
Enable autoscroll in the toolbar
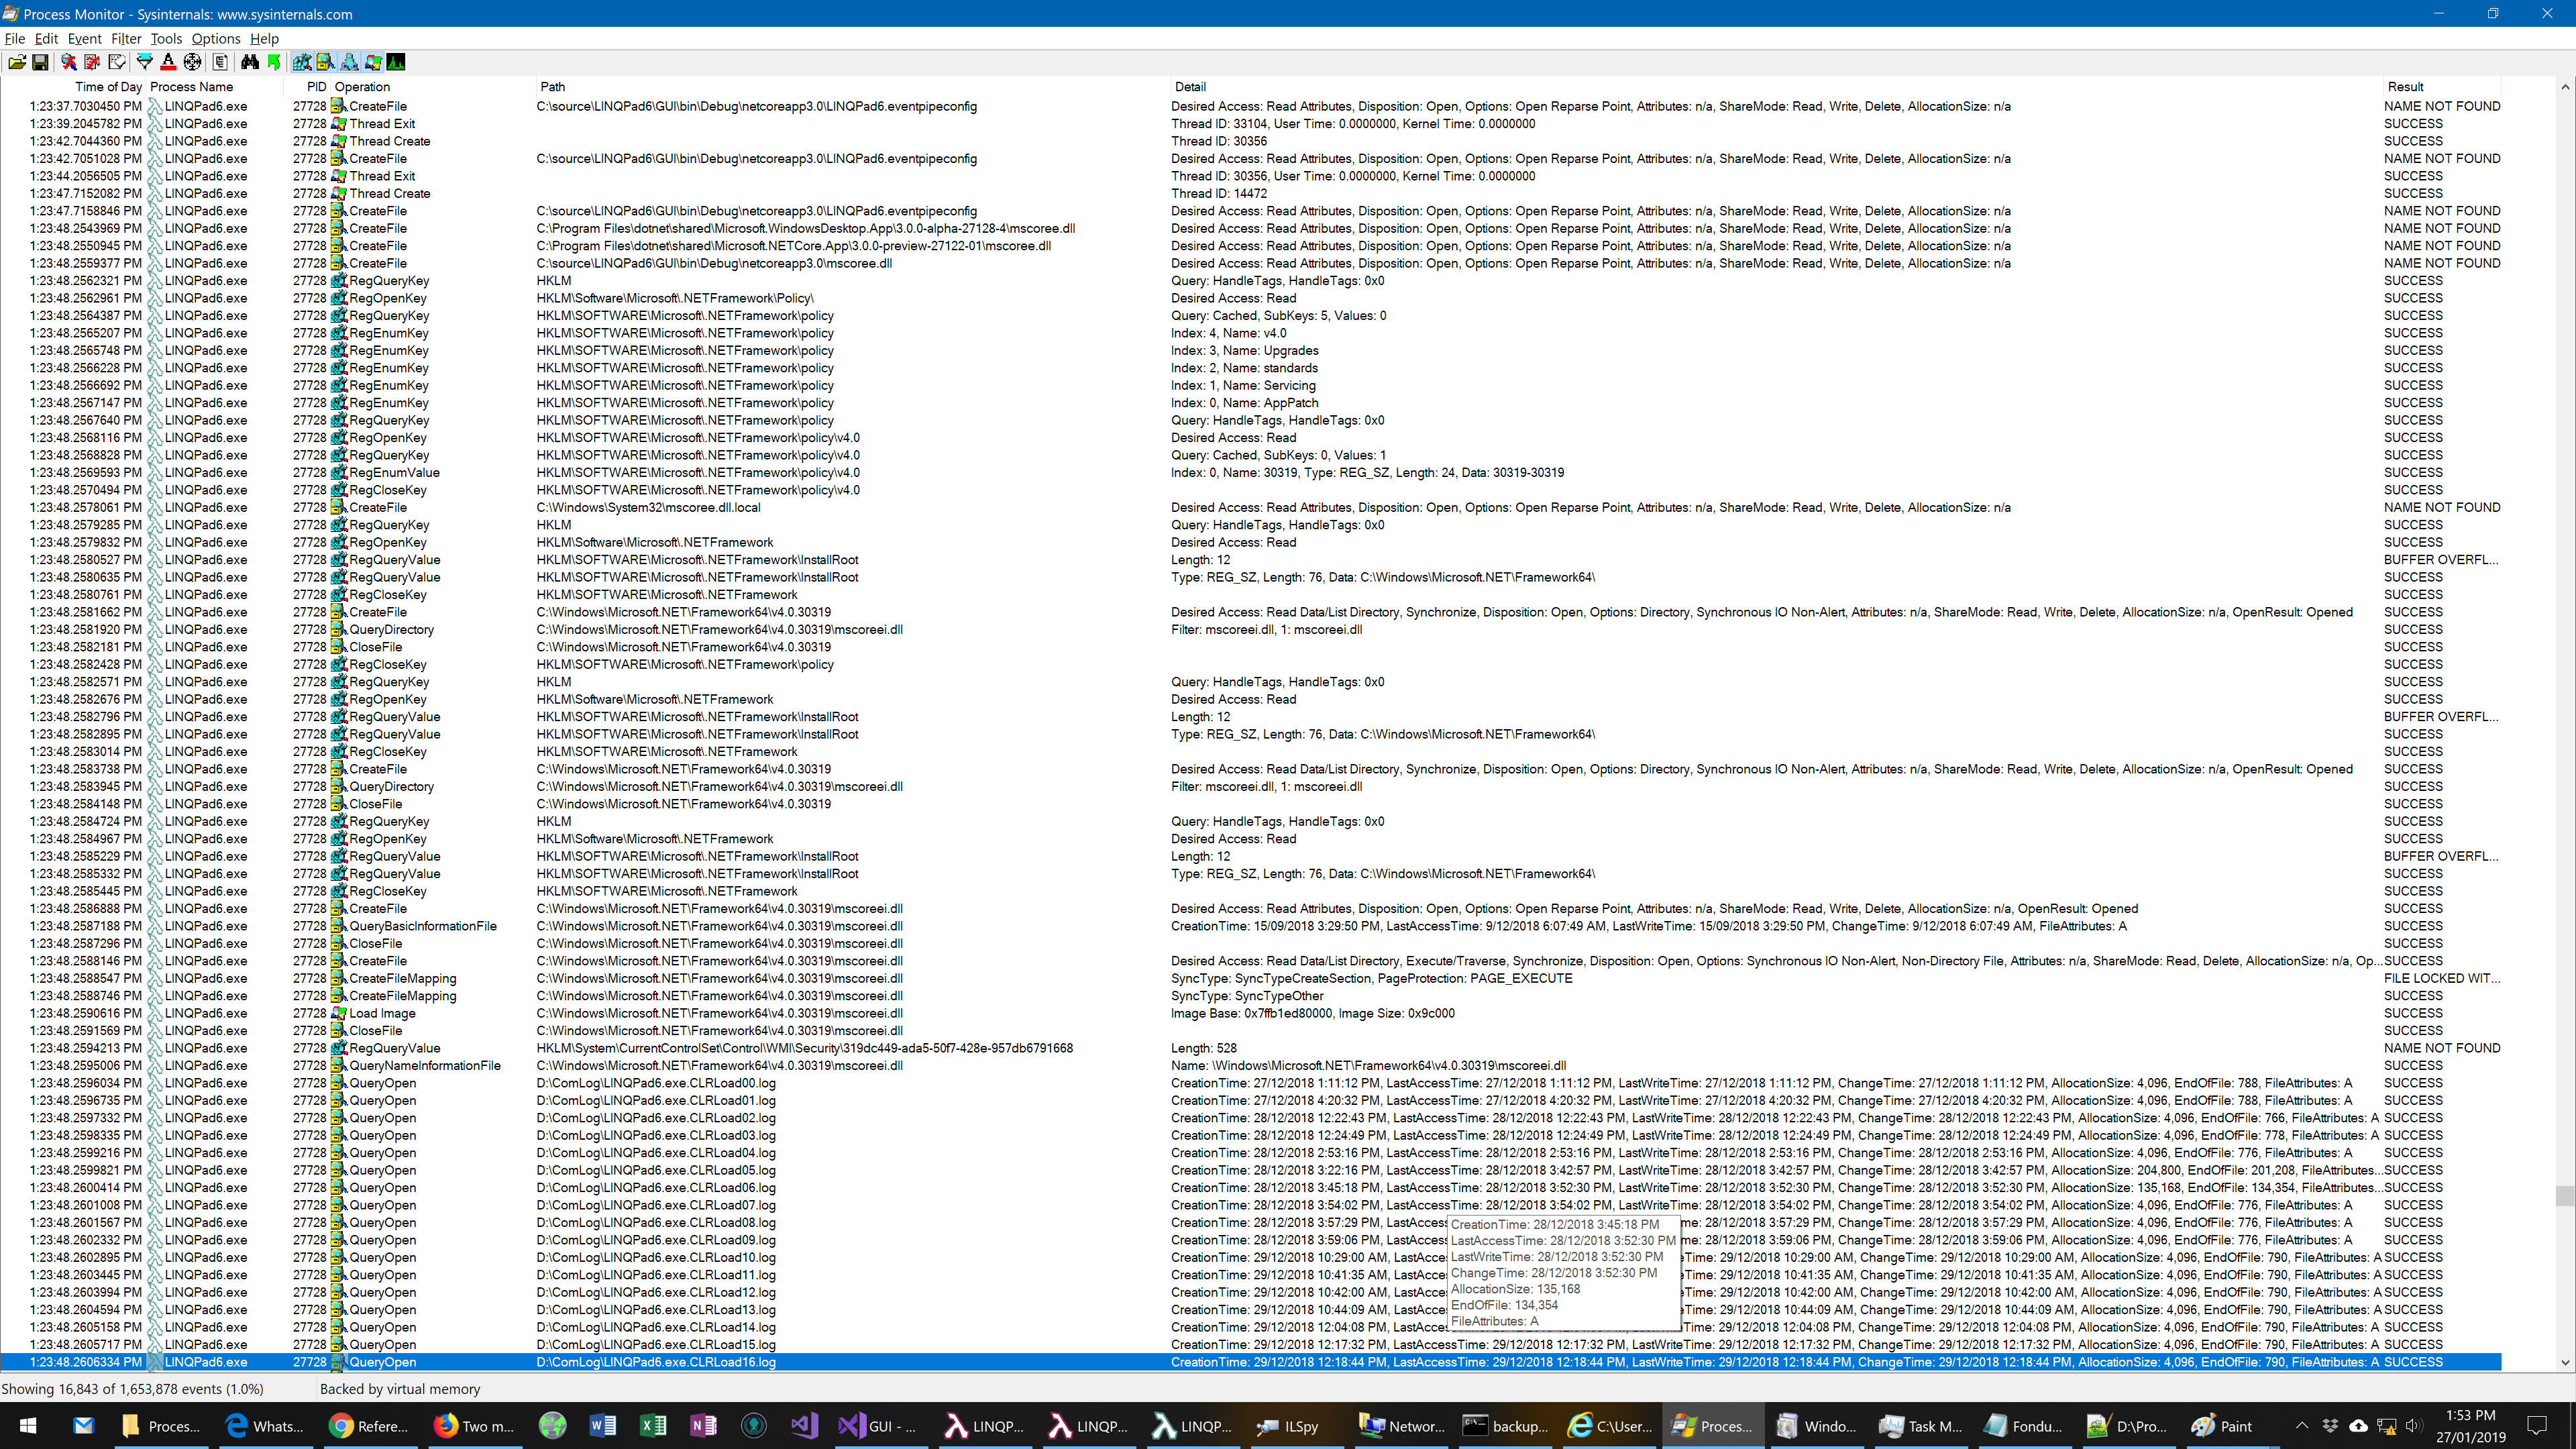pyautogui.click(x=92, y=62)
